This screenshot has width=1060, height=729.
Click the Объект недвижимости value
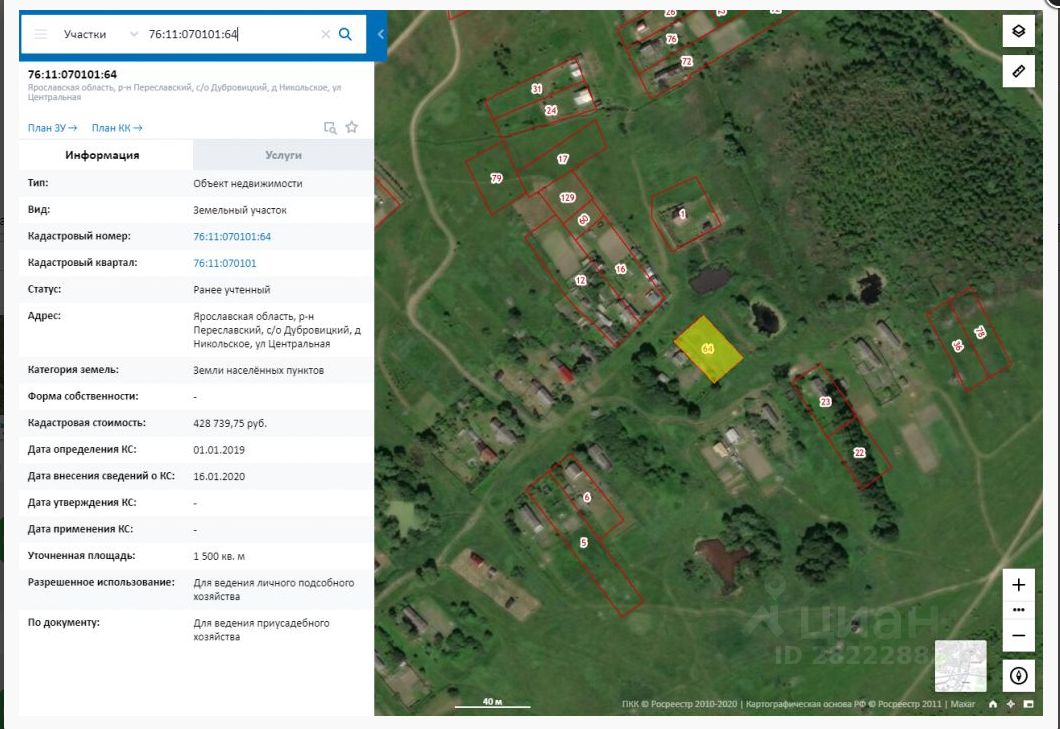pos(247,183)
